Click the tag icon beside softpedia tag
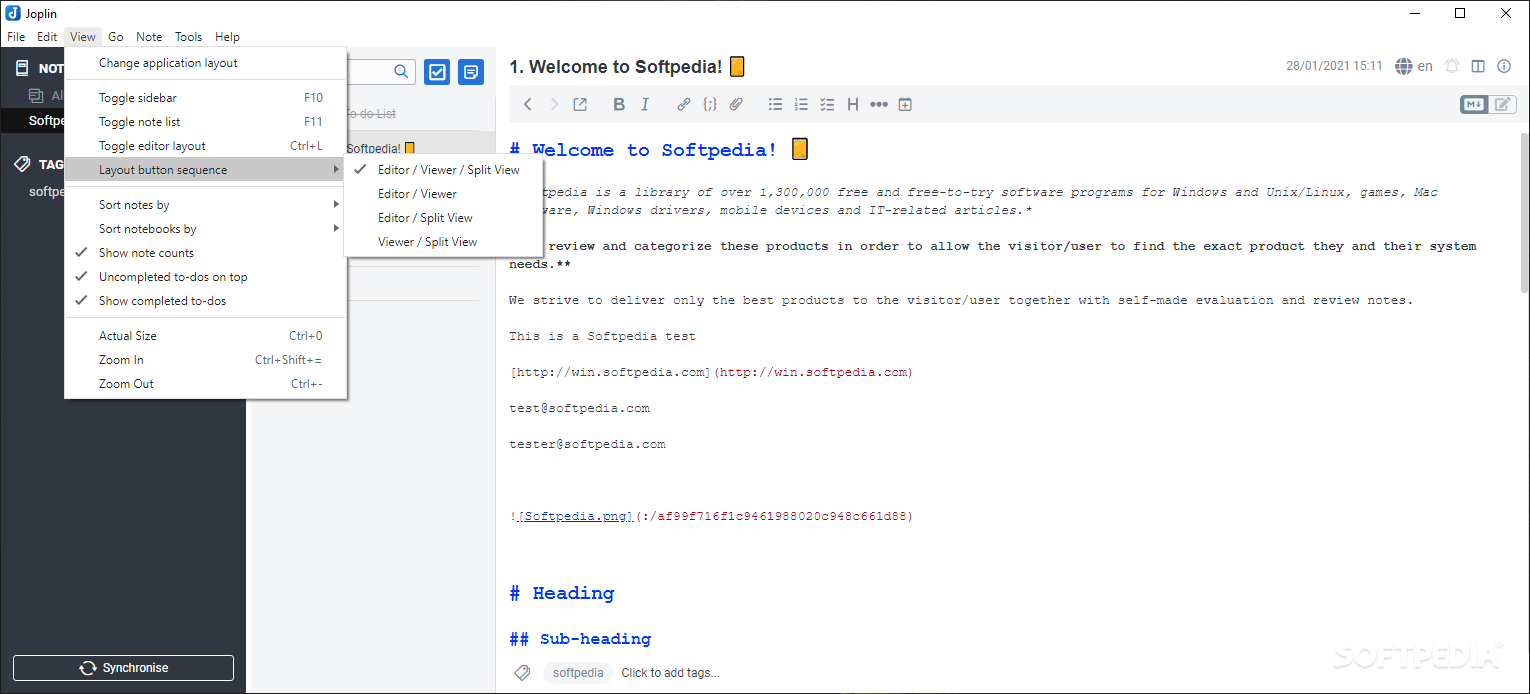 (x=522, y=673)
